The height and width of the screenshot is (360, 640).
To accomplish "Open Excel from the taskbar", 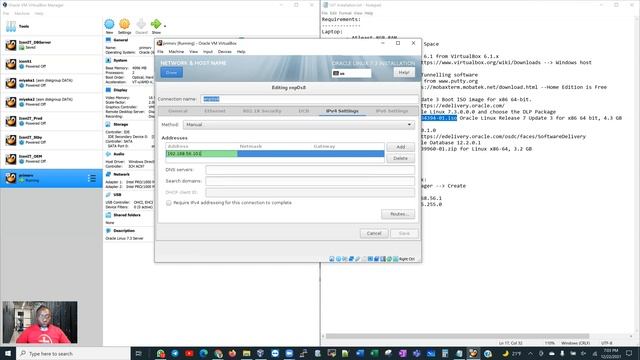I will tap(374, 353).
